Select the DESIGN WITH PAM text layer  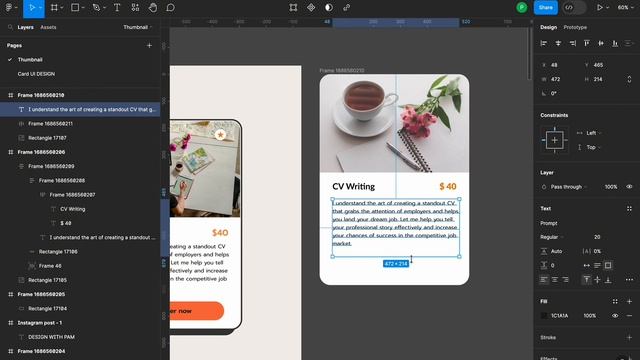[x=51, y=337]
